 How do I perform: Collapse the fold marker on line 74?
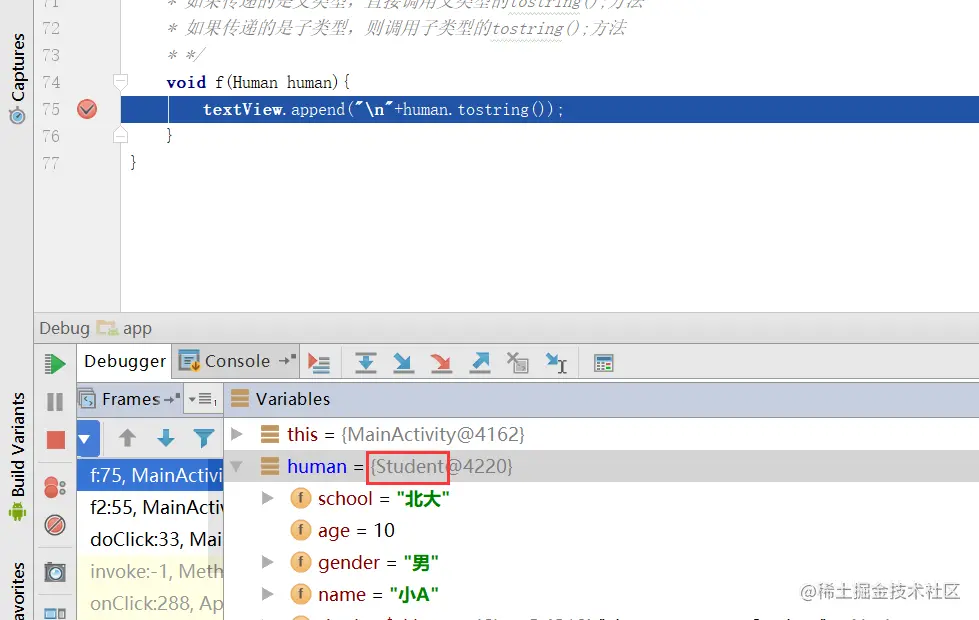[121, 81]
